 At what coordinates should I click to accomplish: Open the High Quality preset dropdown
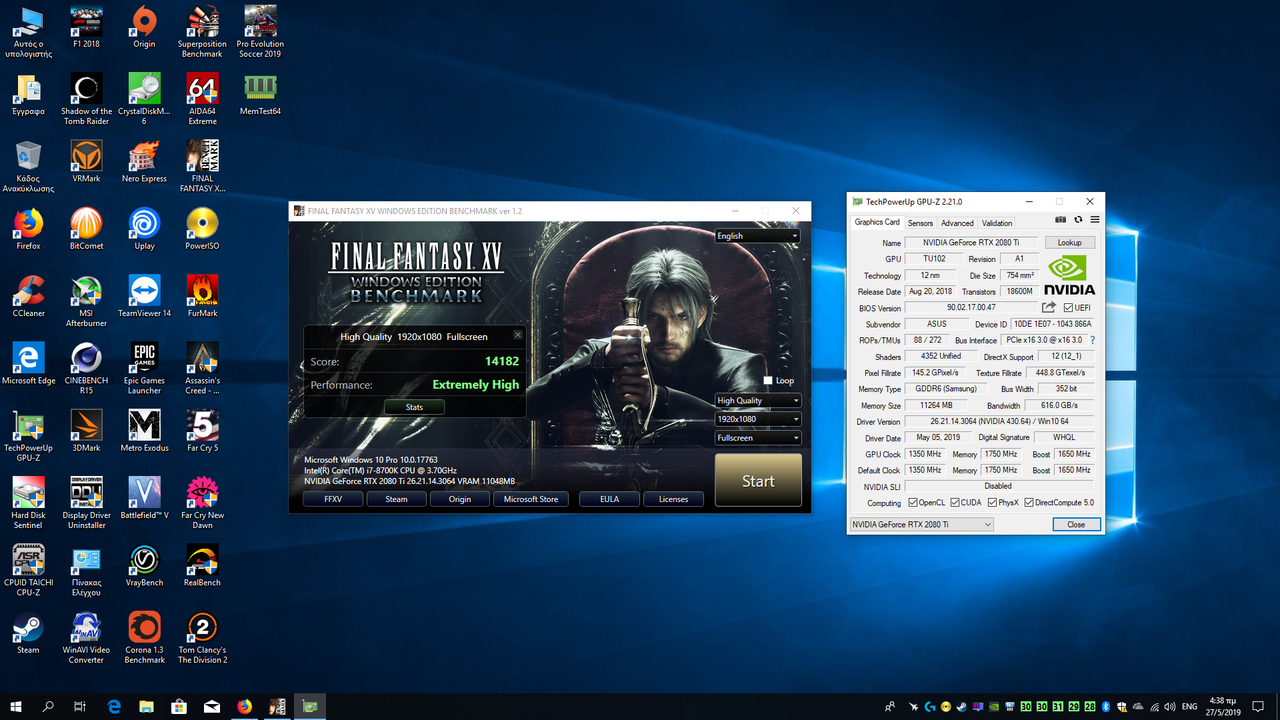pyautogui.click(x=758, y=400)
